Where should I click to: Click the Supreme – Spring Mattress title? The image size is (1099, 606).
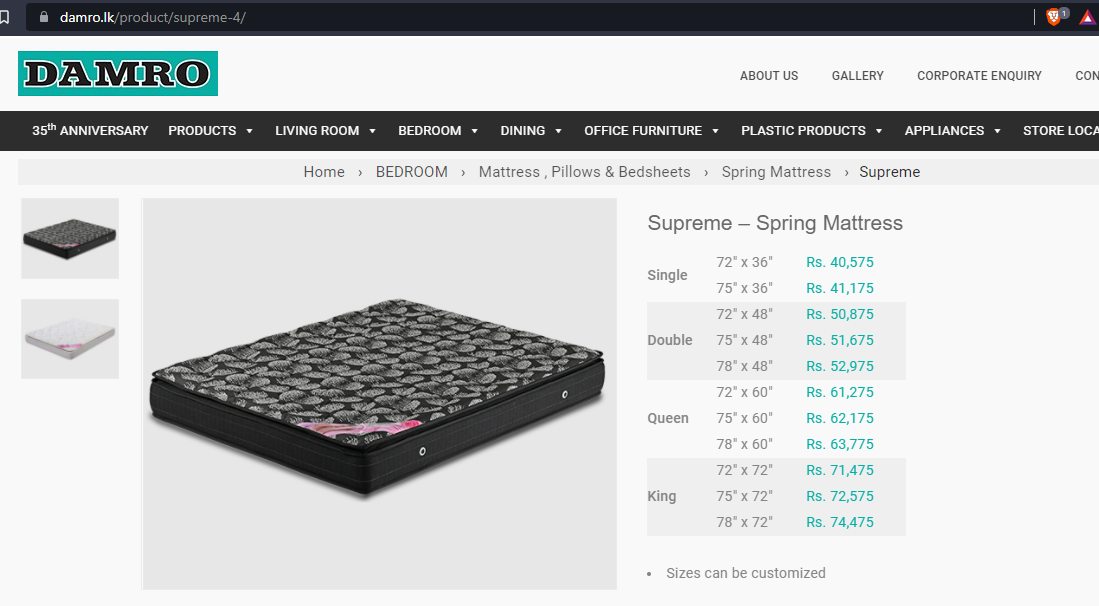tap(775, 223)
